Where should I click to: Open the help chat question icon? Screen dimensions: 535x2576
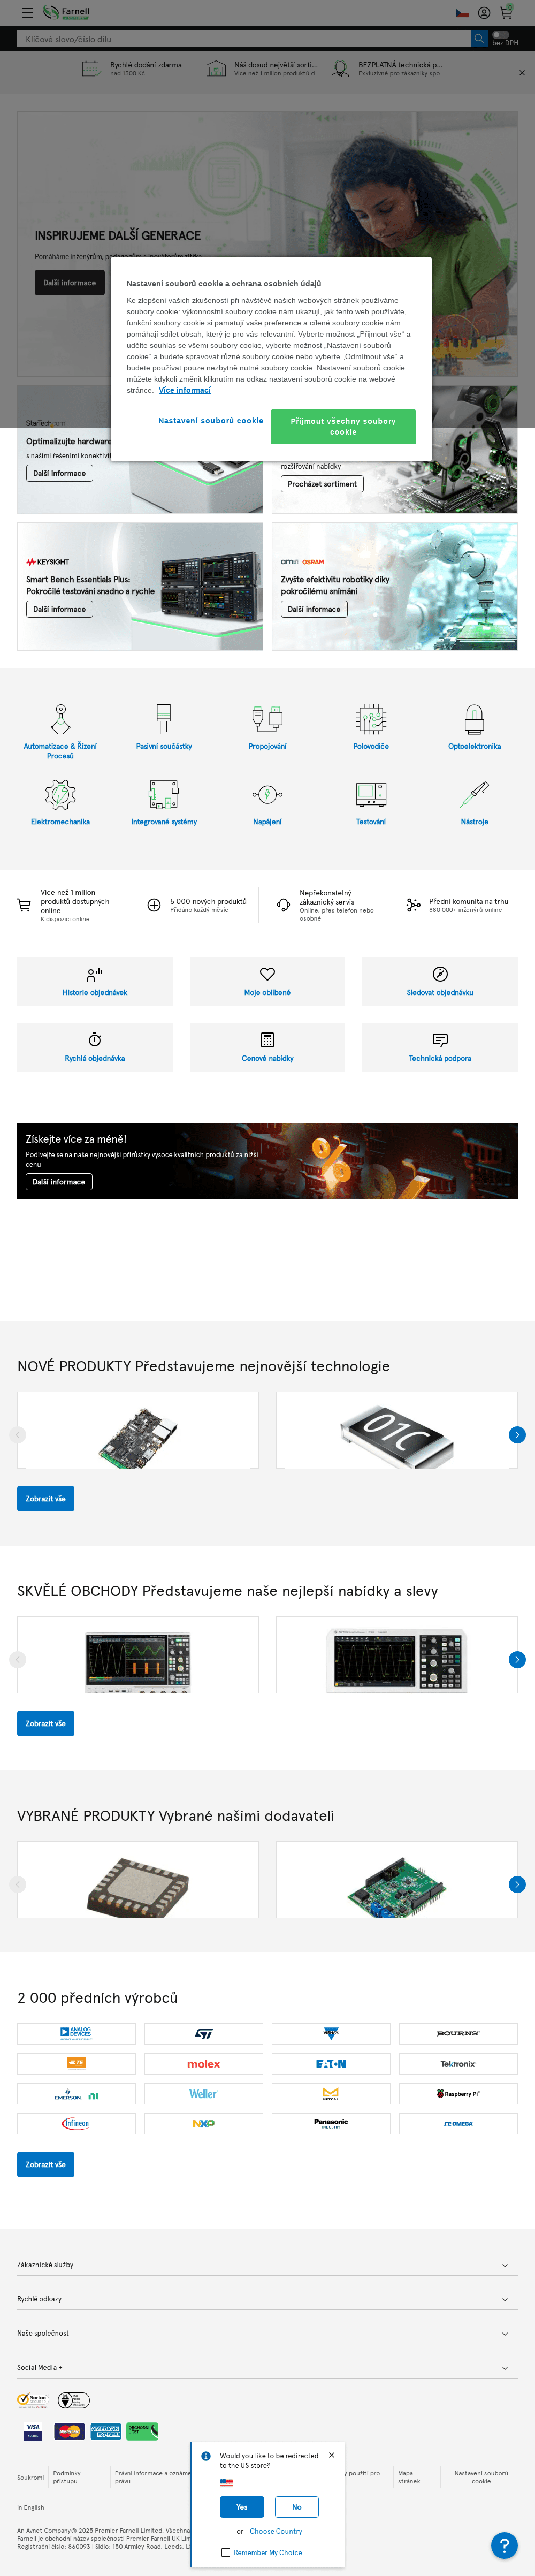[505, 2545]
